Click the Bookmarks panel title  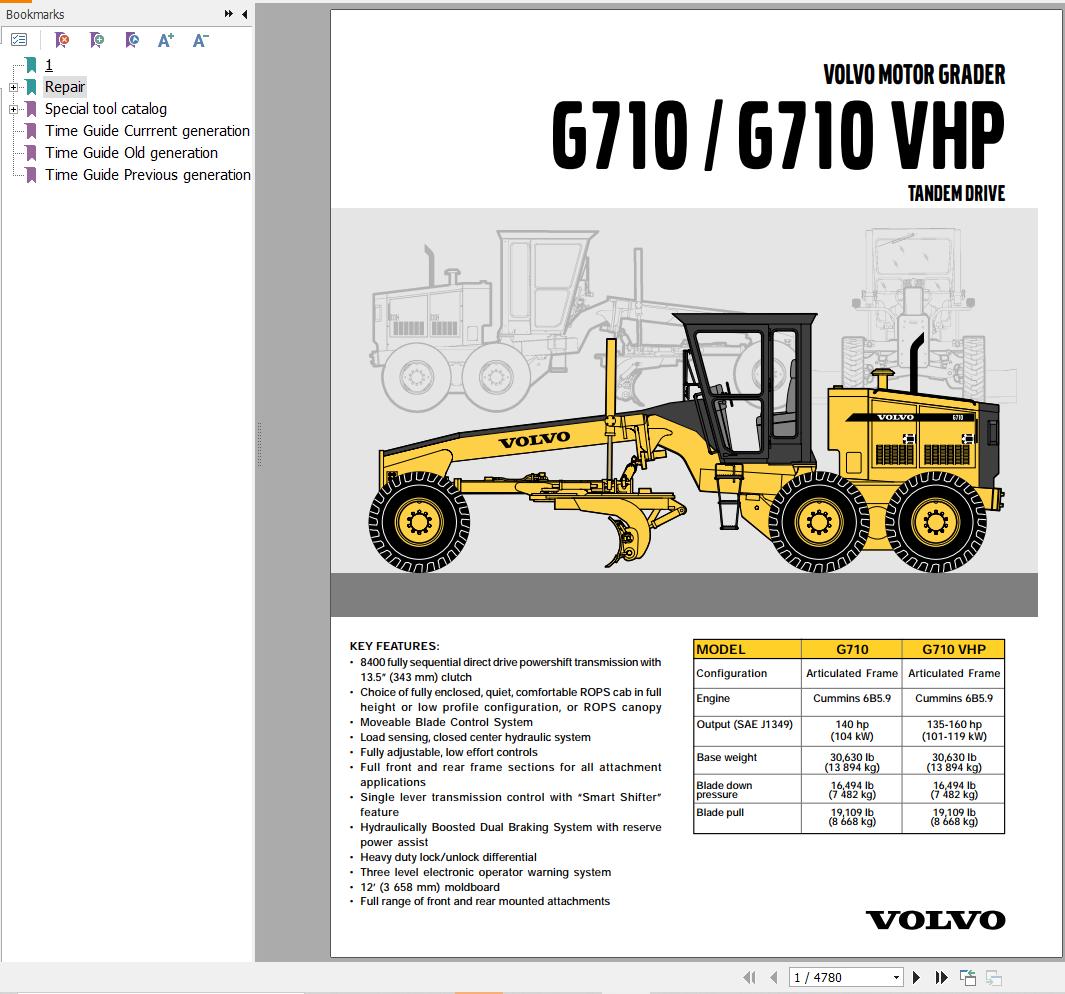(x=35, y=14)
